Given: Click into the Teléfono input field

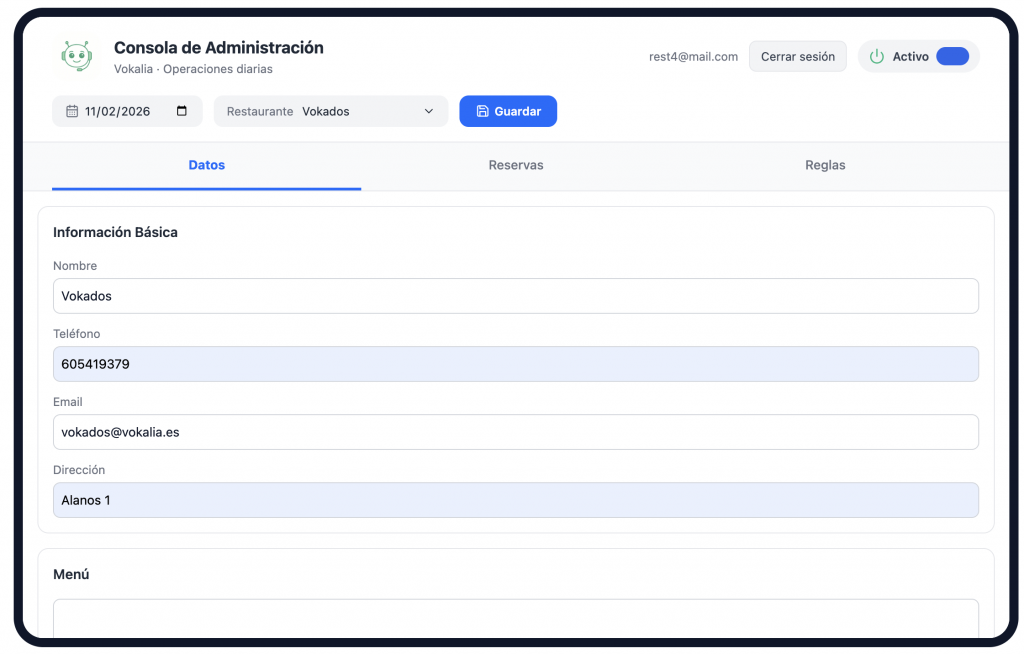Looking at the screenshot, I should tap(515, 364).
